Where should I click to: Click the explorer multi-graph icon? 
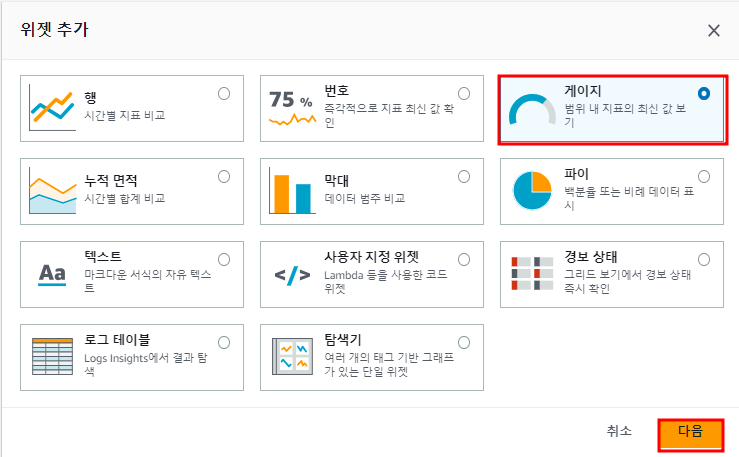tap(292, 357)
